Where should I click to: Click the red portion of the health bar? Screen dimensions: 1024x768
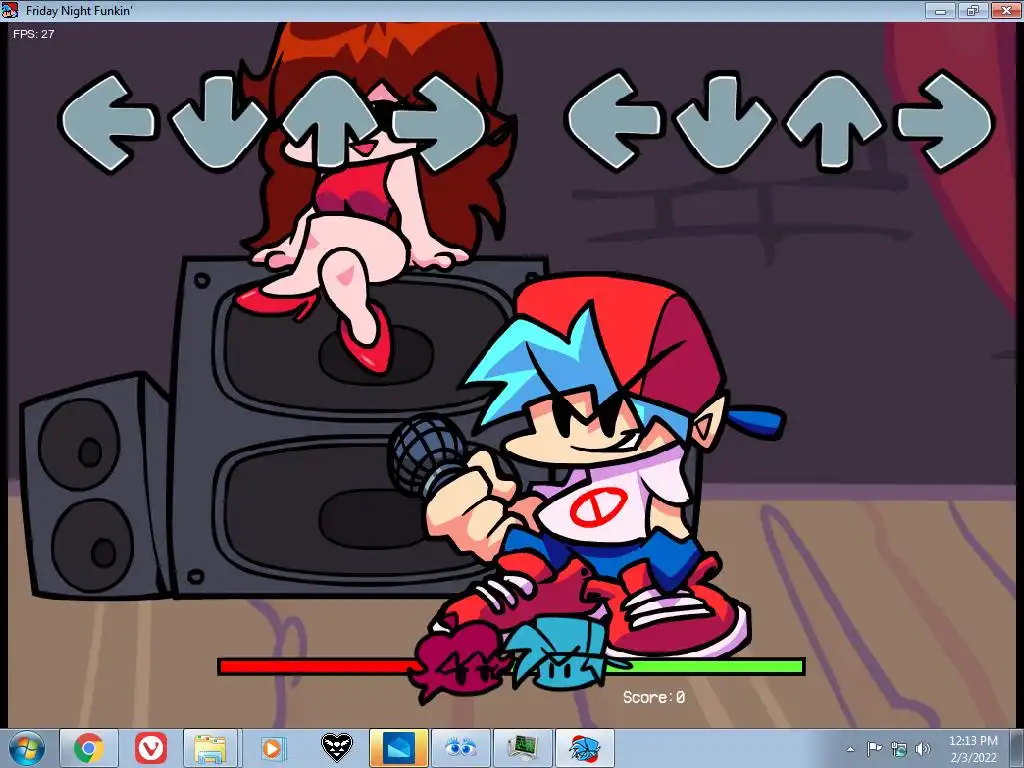[317, 667]
